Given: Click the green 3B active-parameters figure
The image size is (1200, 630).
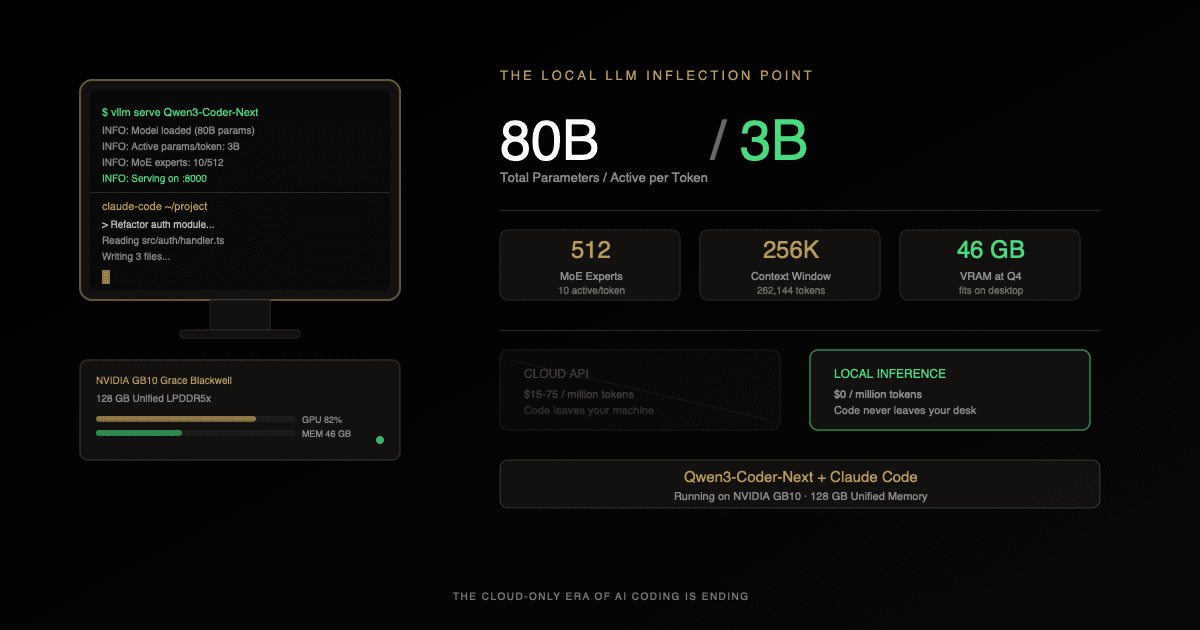Looking at the screenshot, I should click(773, 141).
